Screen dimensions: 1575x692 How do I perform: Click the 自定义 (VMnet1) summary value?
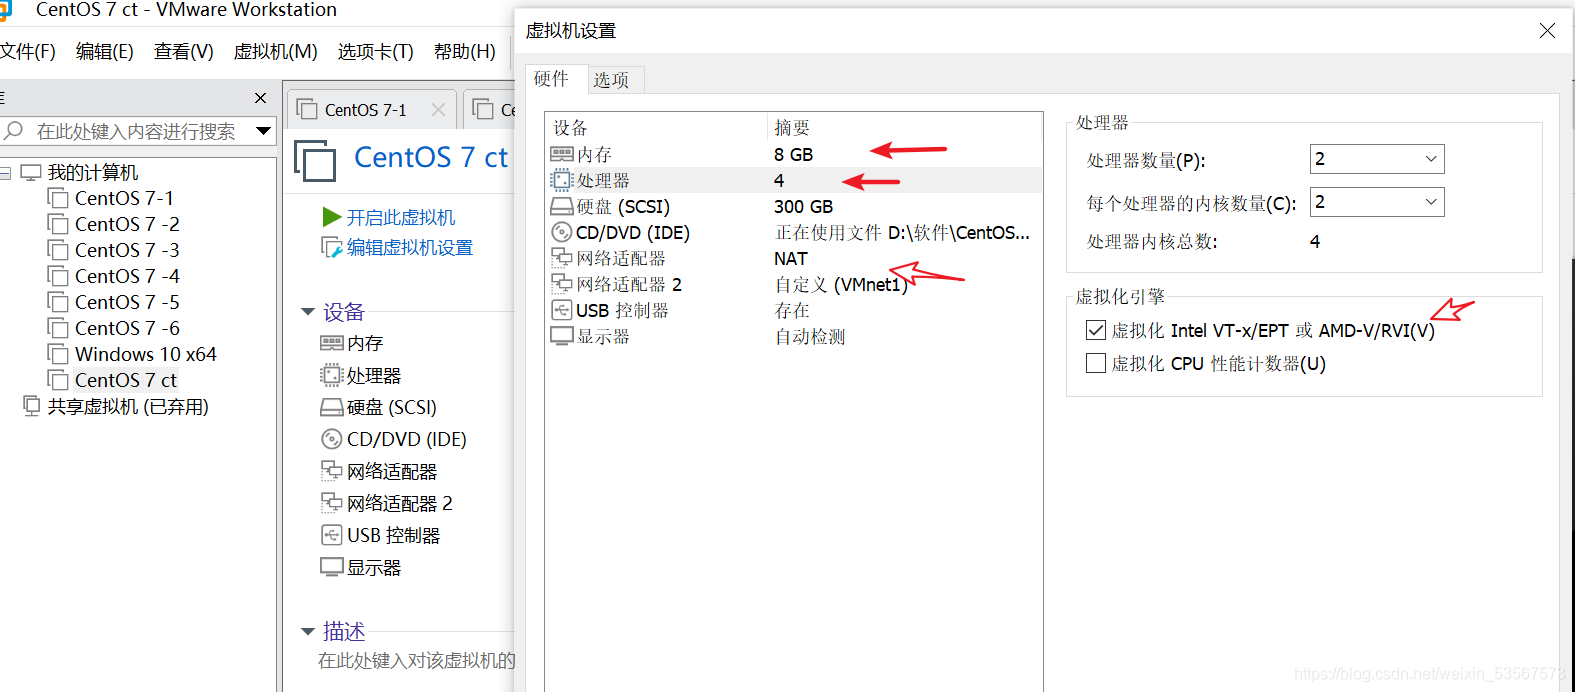point(841,284)
